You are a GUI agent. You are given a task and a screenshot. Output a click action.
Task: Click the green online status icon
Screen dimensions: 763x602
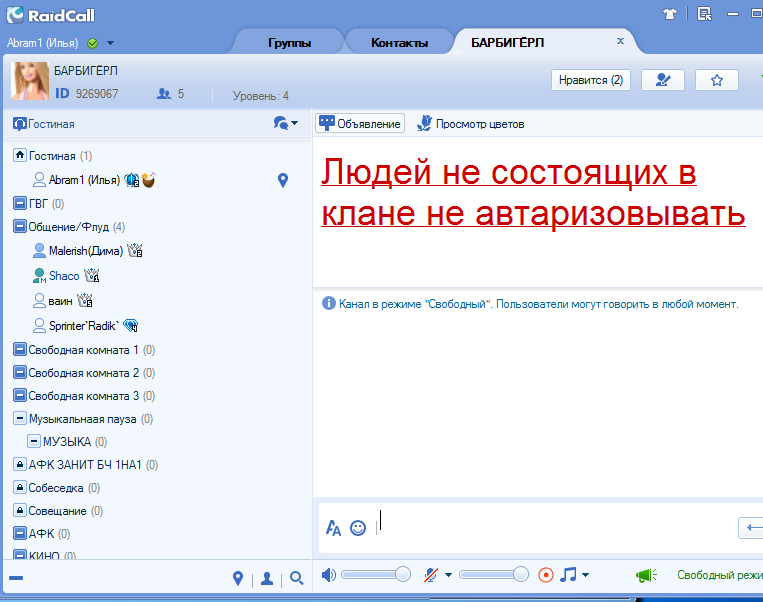(x=92, y=43)
